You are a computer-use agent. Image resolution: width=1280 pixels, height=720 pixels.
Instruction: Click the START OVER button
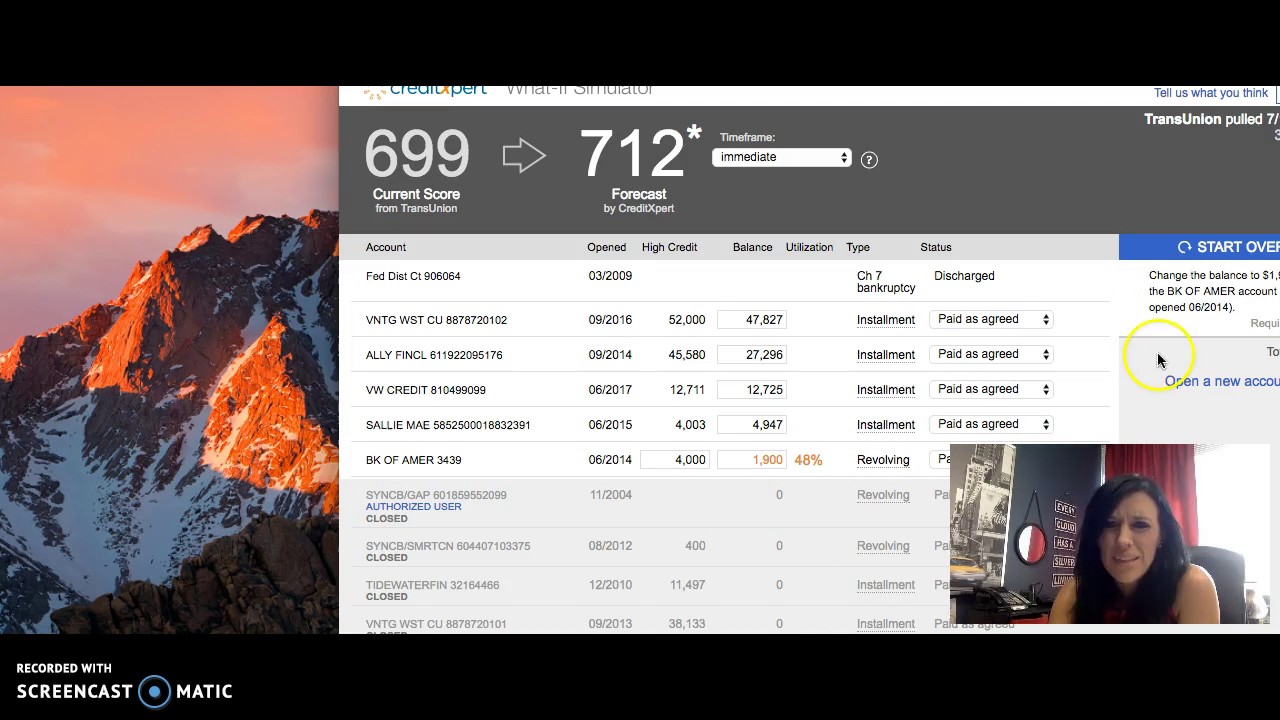(x=1199, y=247)
